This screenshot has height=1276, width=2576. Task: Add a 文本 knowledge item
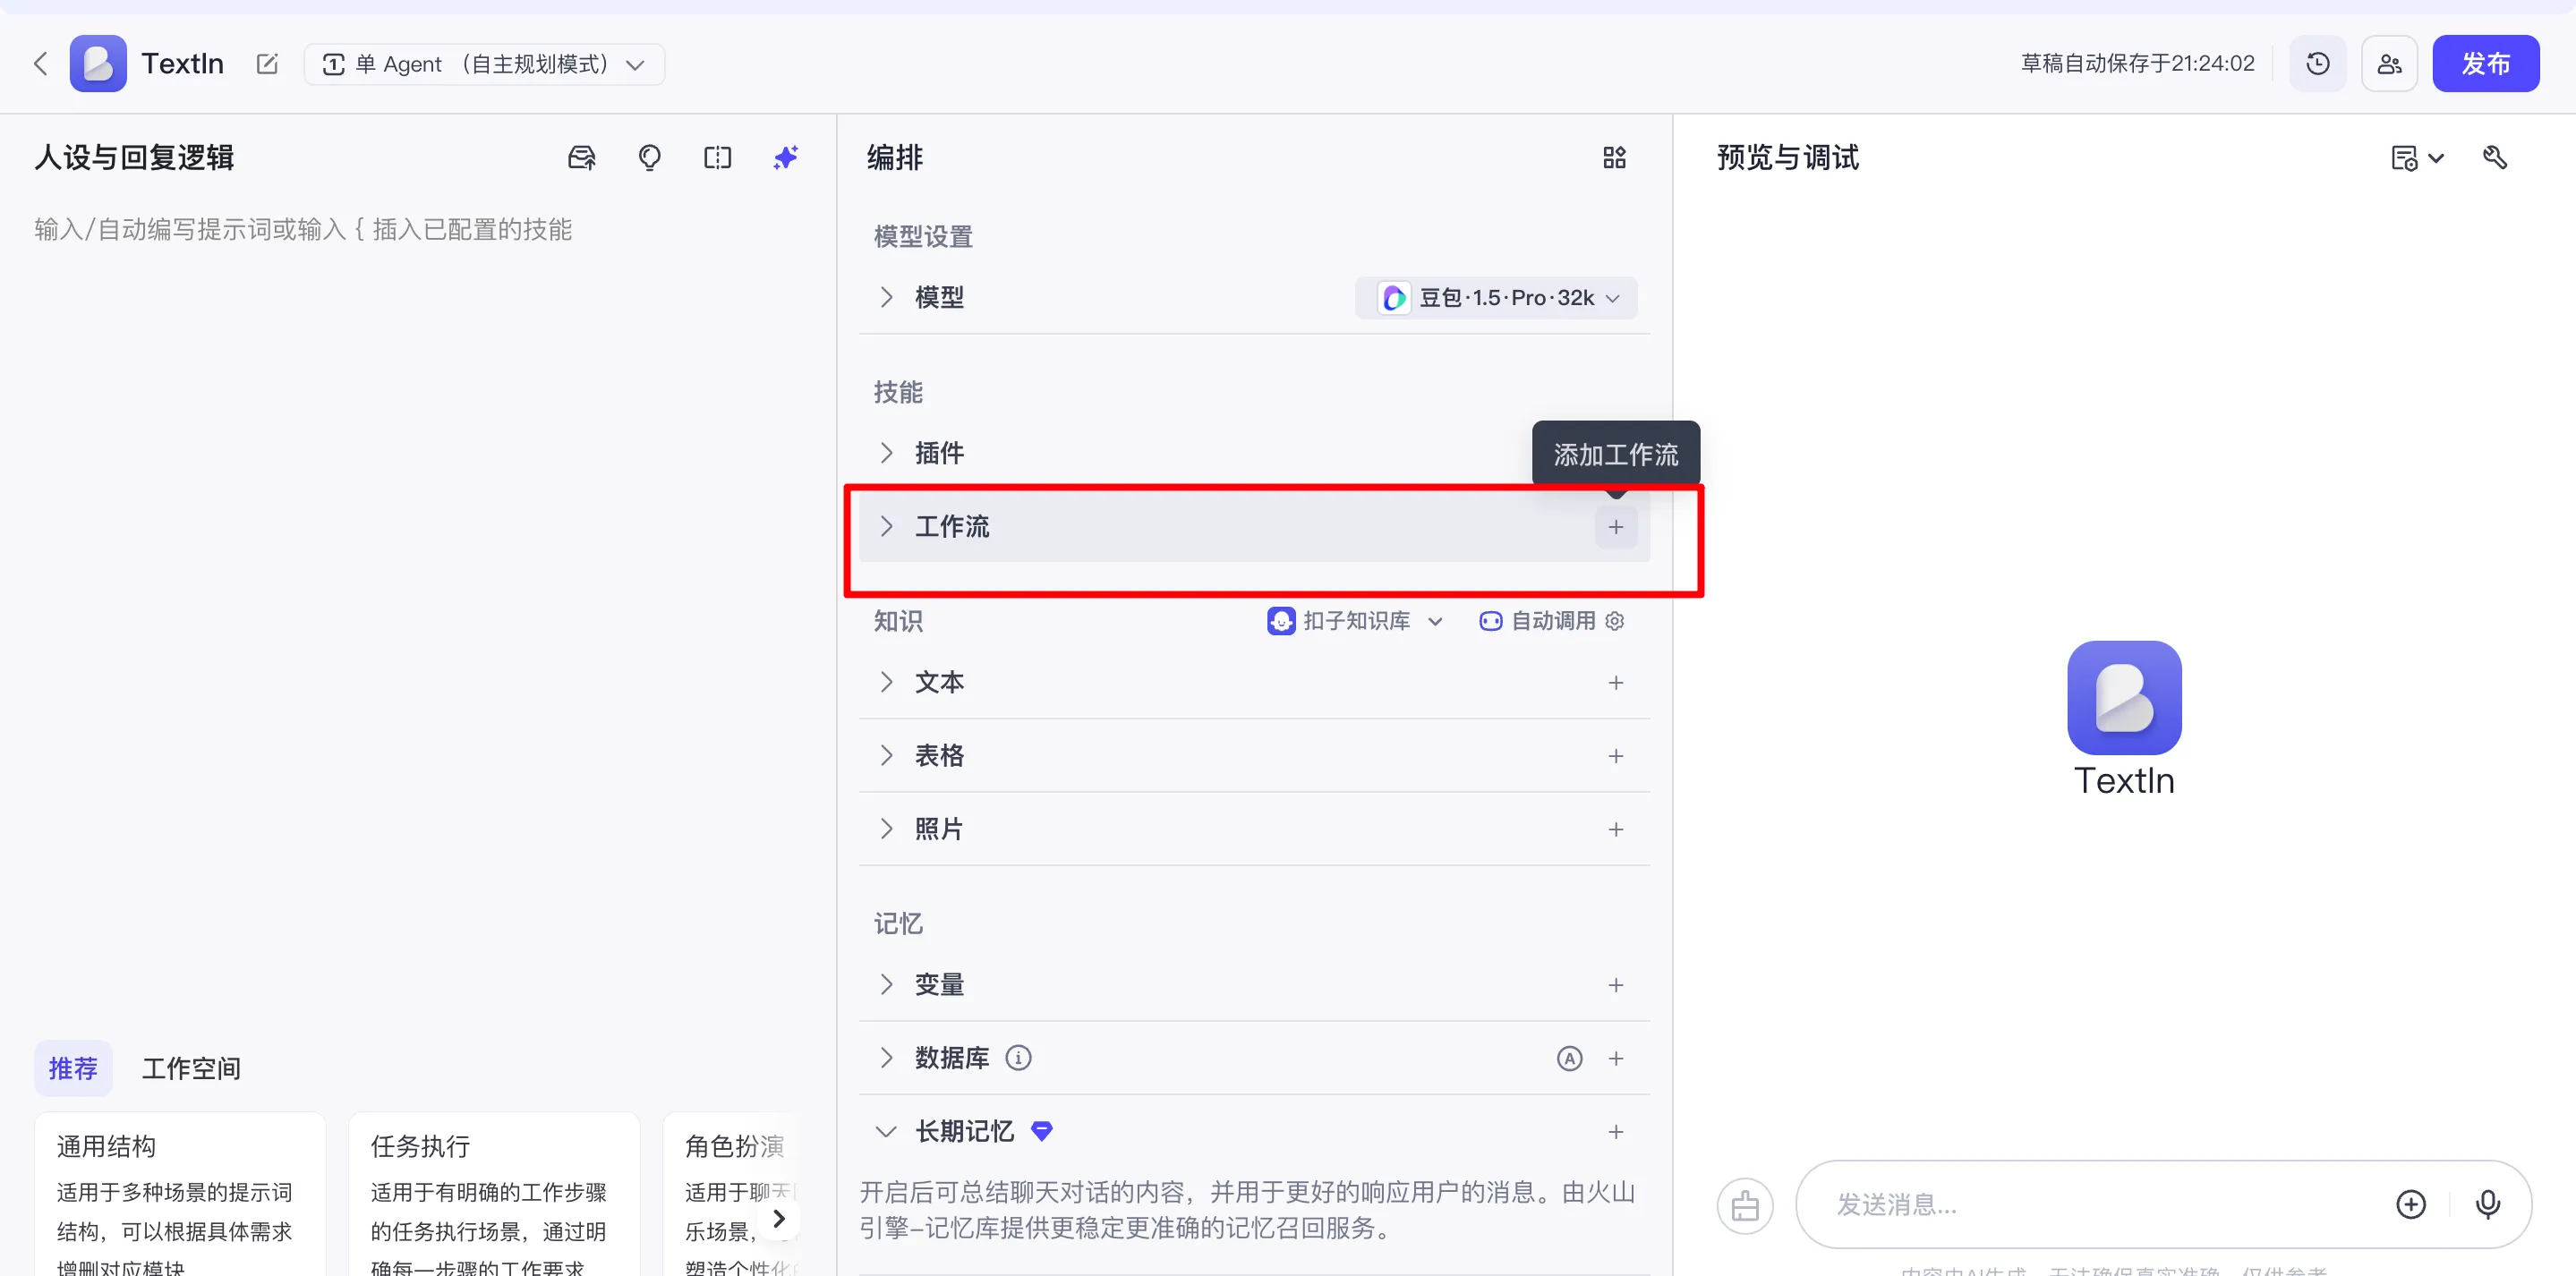(x=1616, y=683)
